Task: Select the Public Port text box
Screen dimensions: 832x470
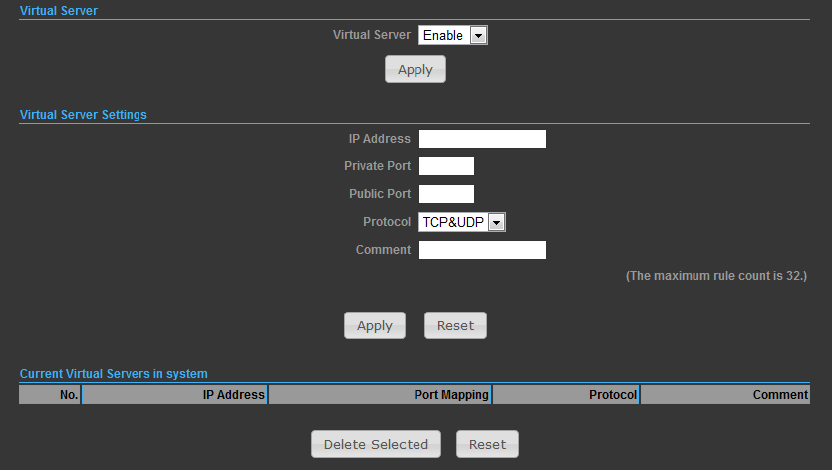Action: [446, 194]
